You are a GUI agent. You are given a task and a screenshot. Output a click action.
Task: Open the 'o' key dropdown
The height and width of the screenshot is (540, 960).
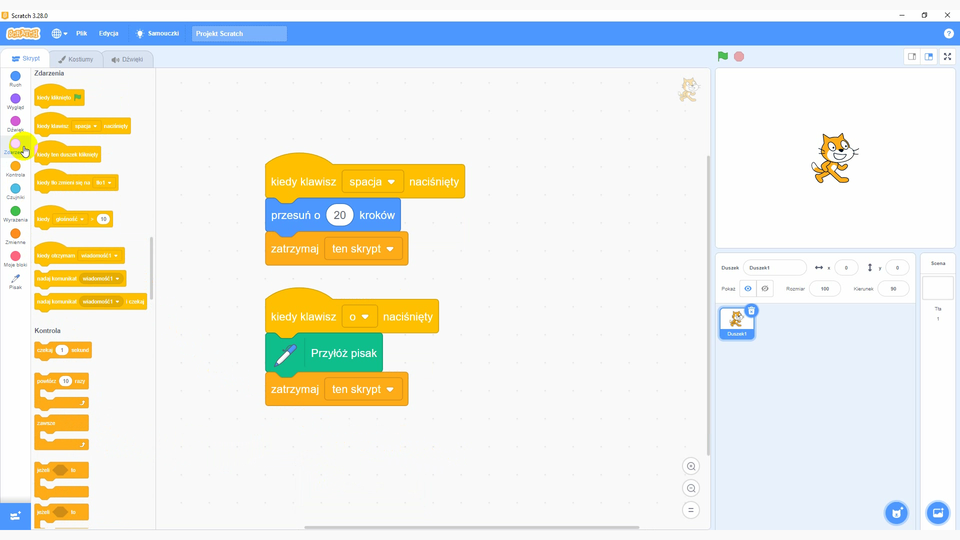(359, 317)
